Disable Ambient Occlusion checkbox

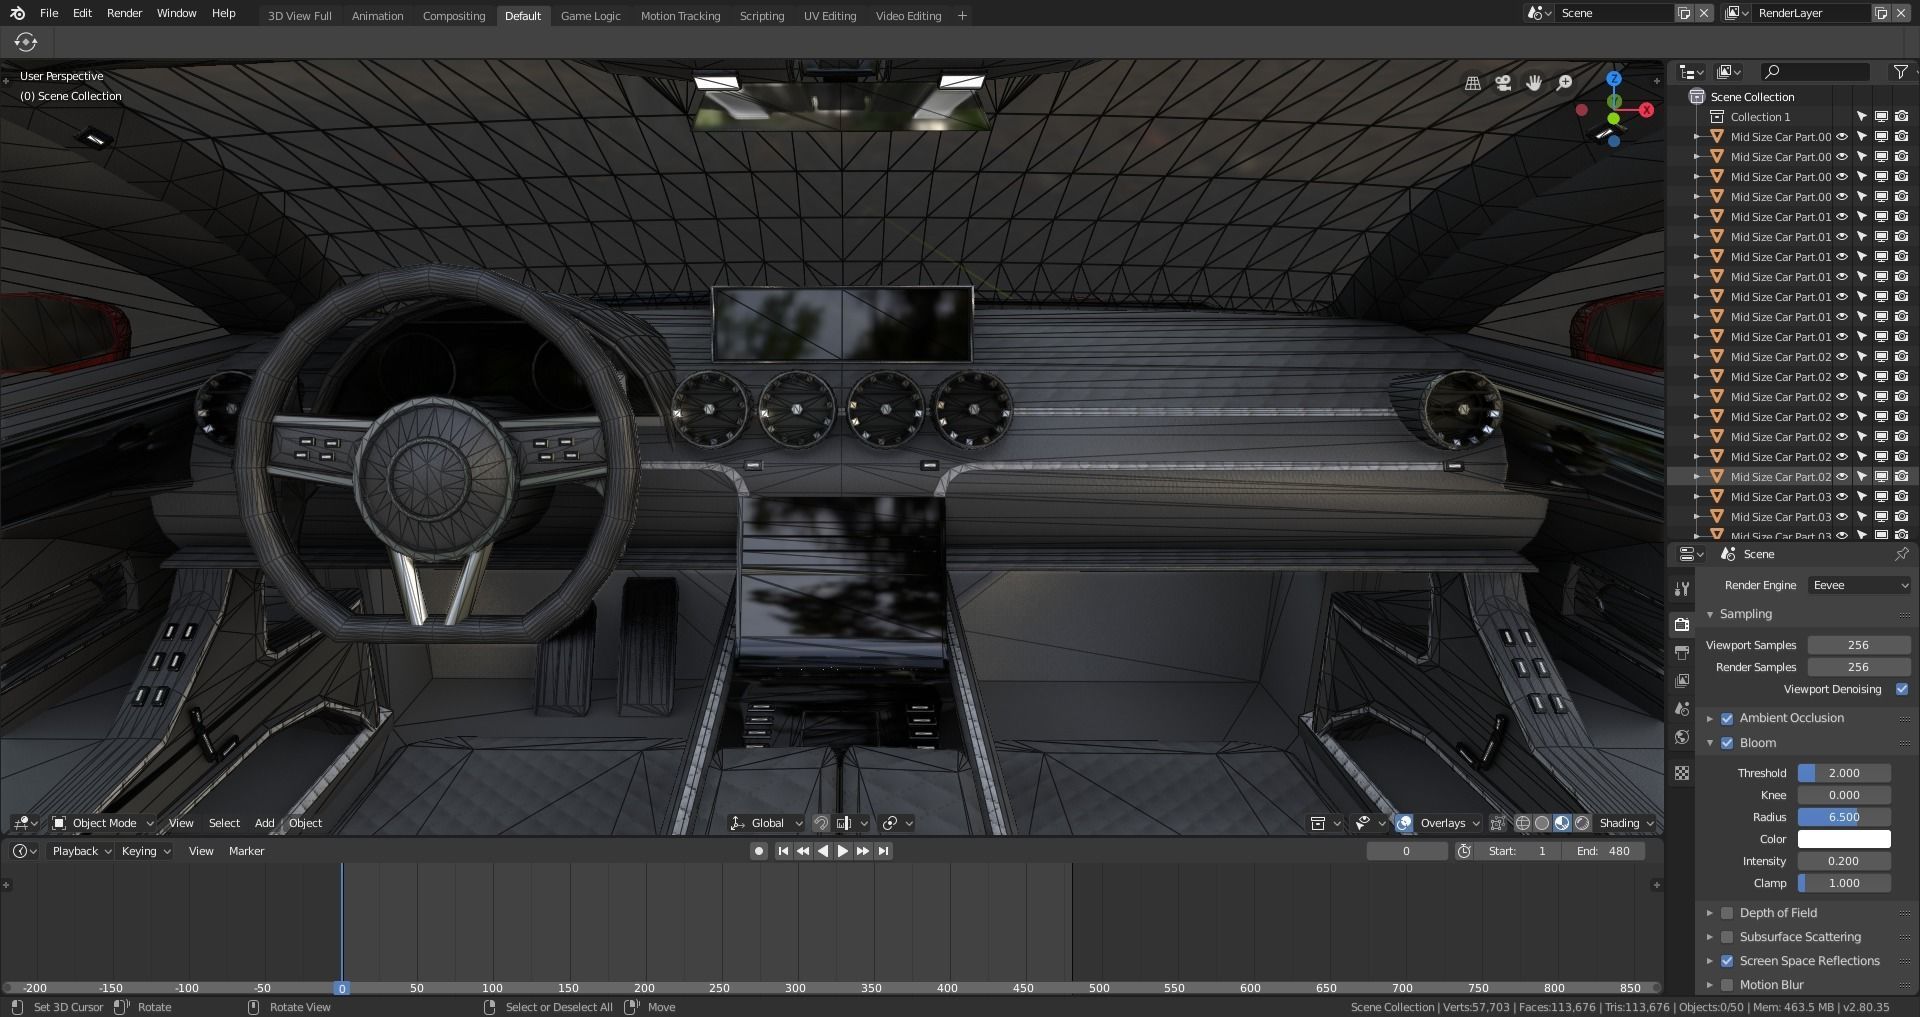click(x=1727, y=718)
